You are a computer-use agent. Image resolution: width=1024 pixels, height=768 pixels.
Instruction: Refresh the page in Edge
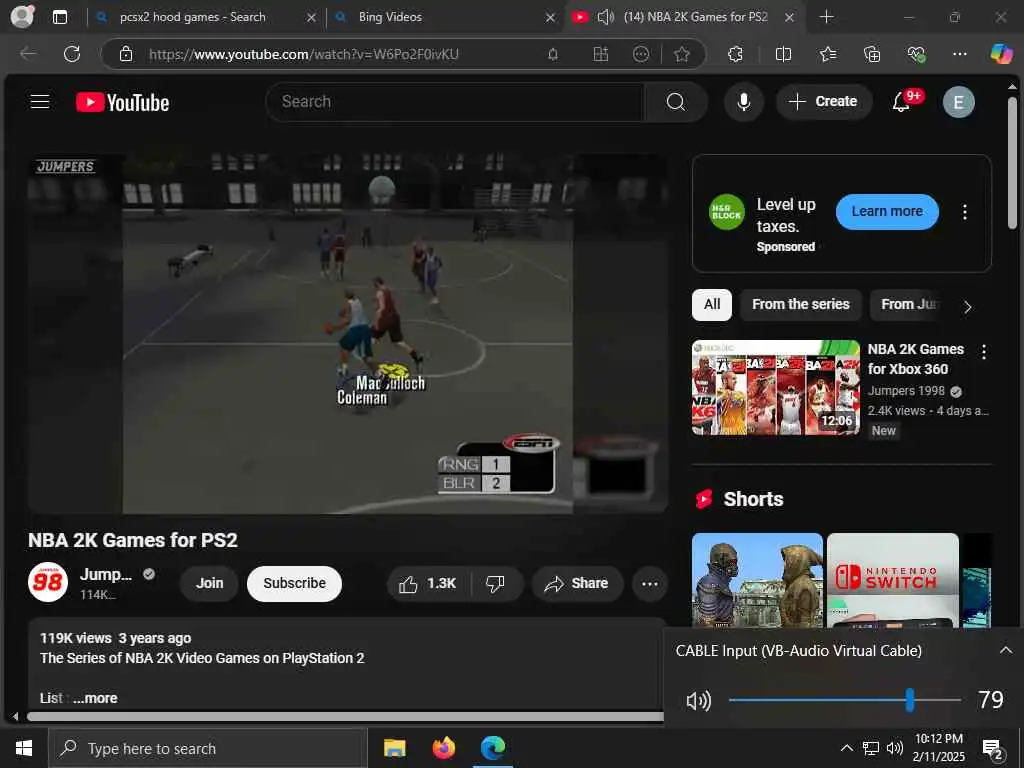[72, 54]
